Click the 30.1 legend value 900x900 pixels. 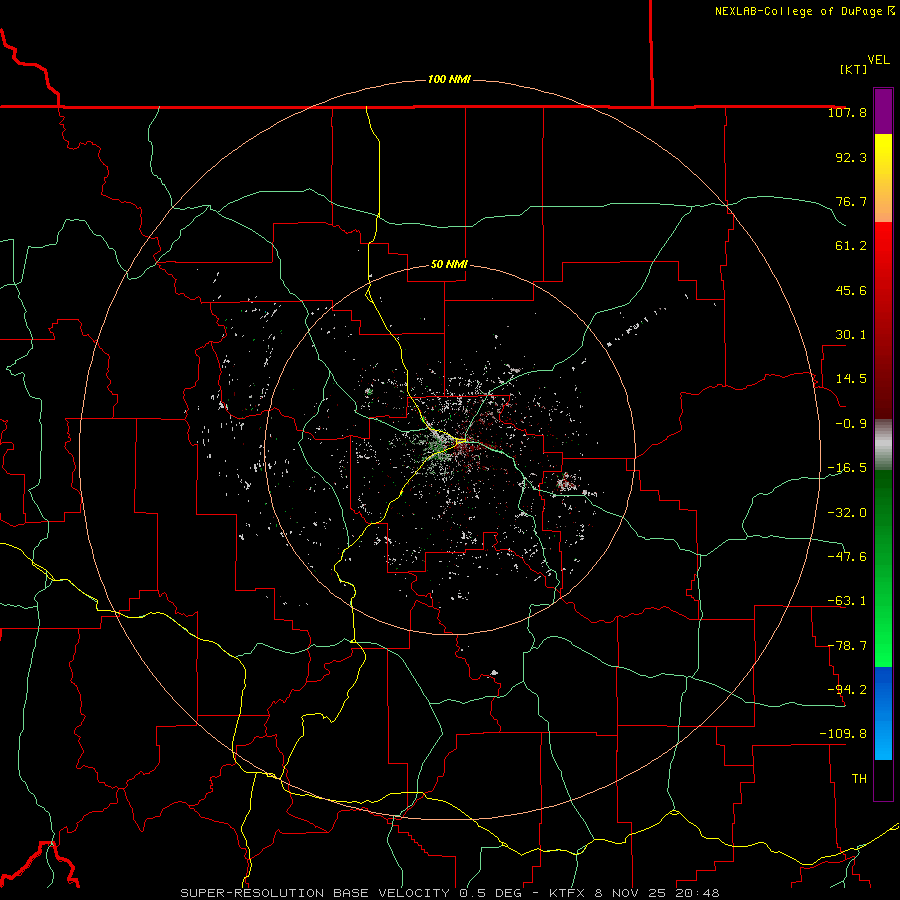(851, 335)
